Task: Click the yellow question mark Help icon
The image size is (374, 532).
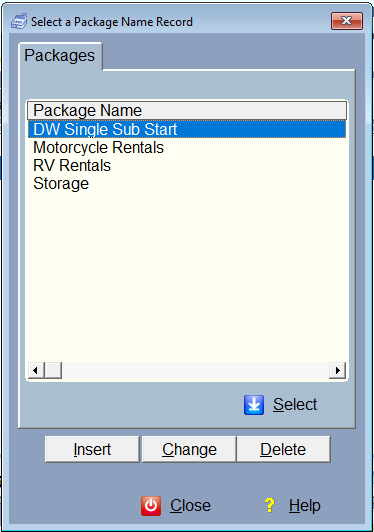Action: point(269,505)
